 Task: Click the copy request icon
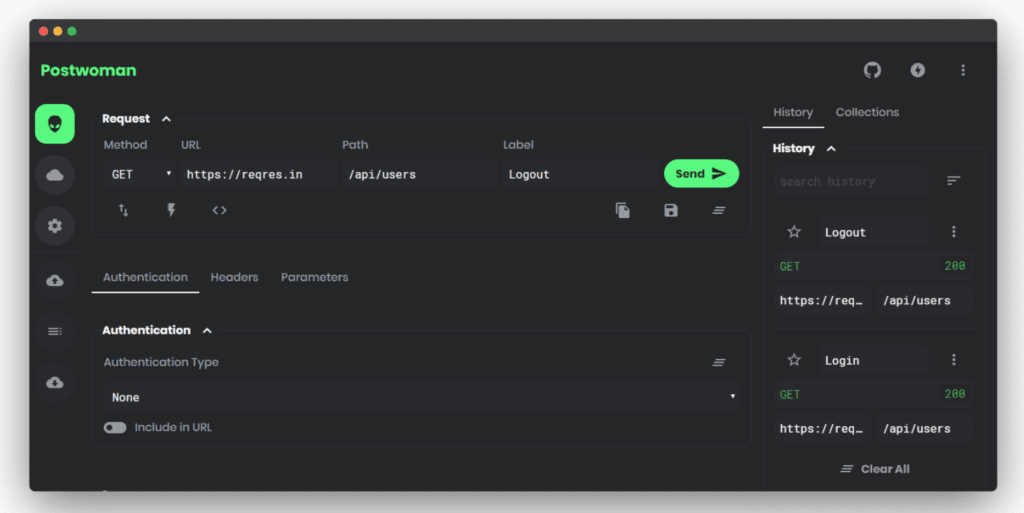(x=622, y=210)
